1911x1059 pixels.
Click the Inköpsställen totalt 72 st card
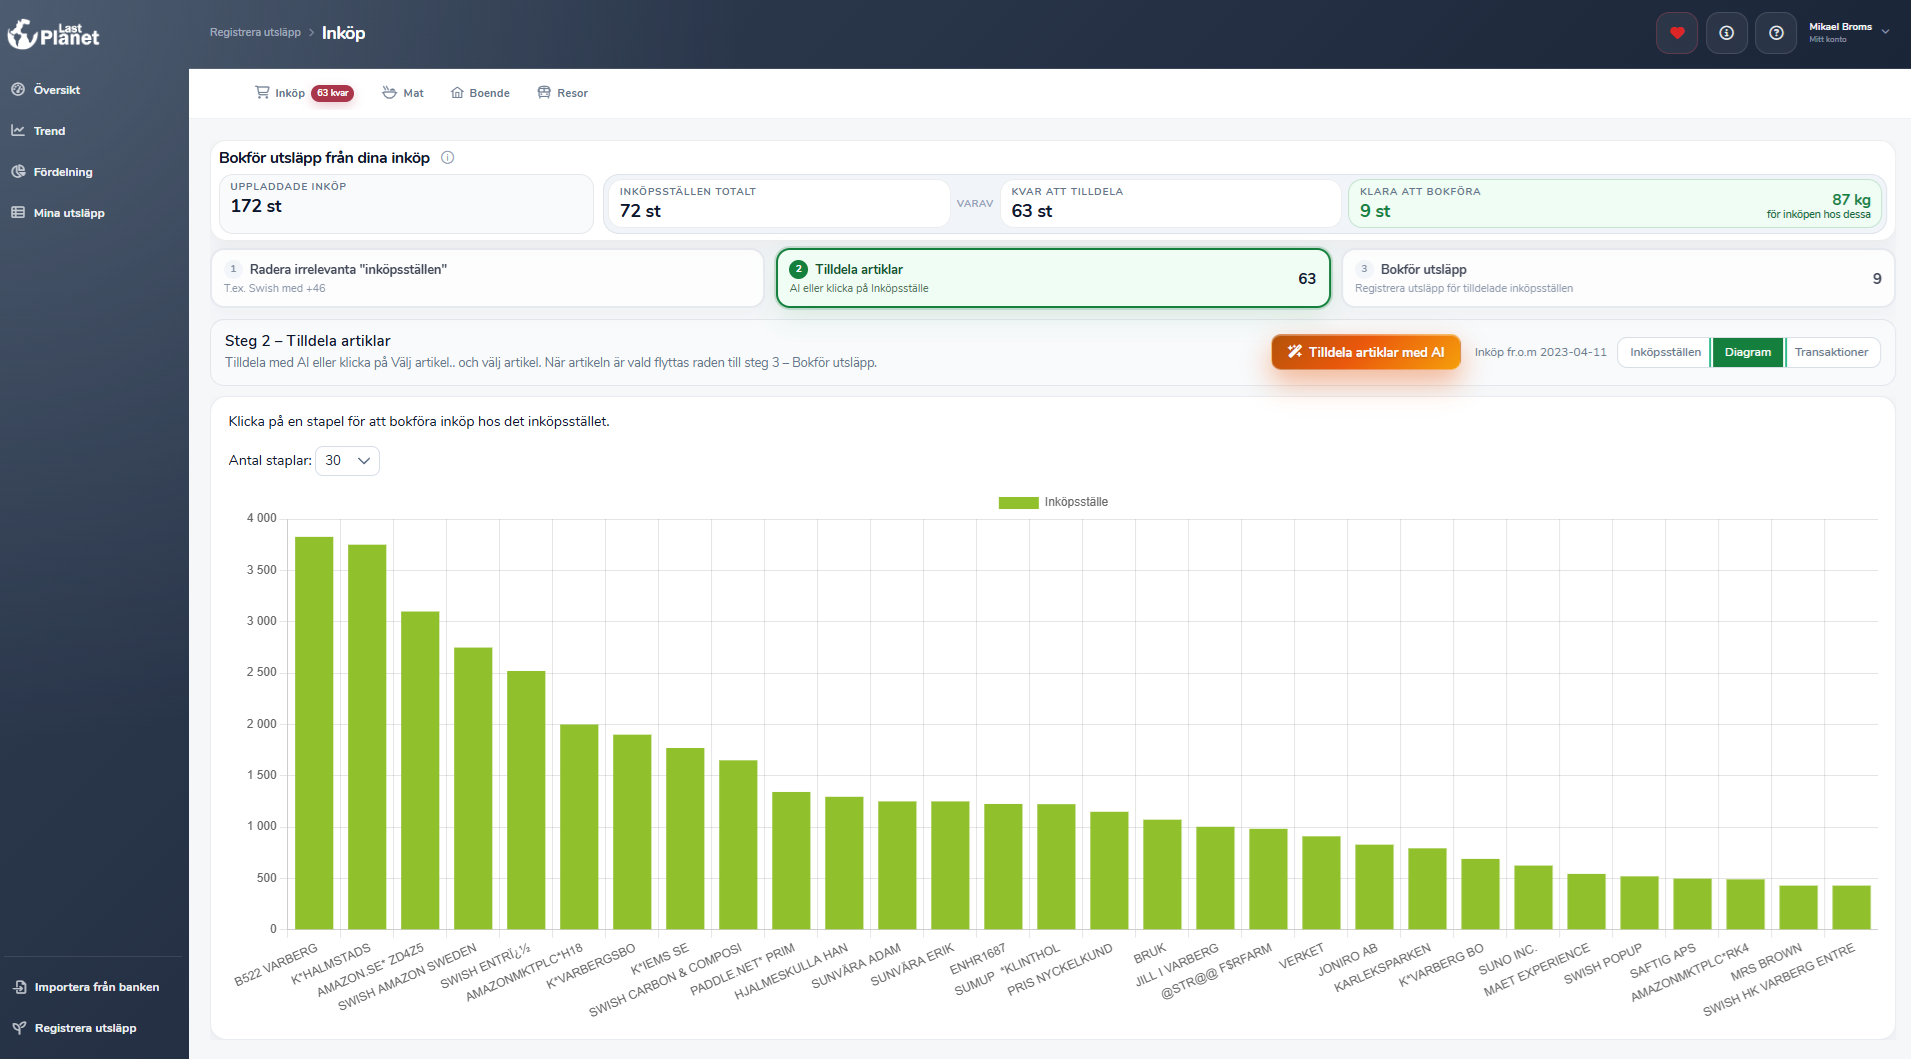pos(778,204)
